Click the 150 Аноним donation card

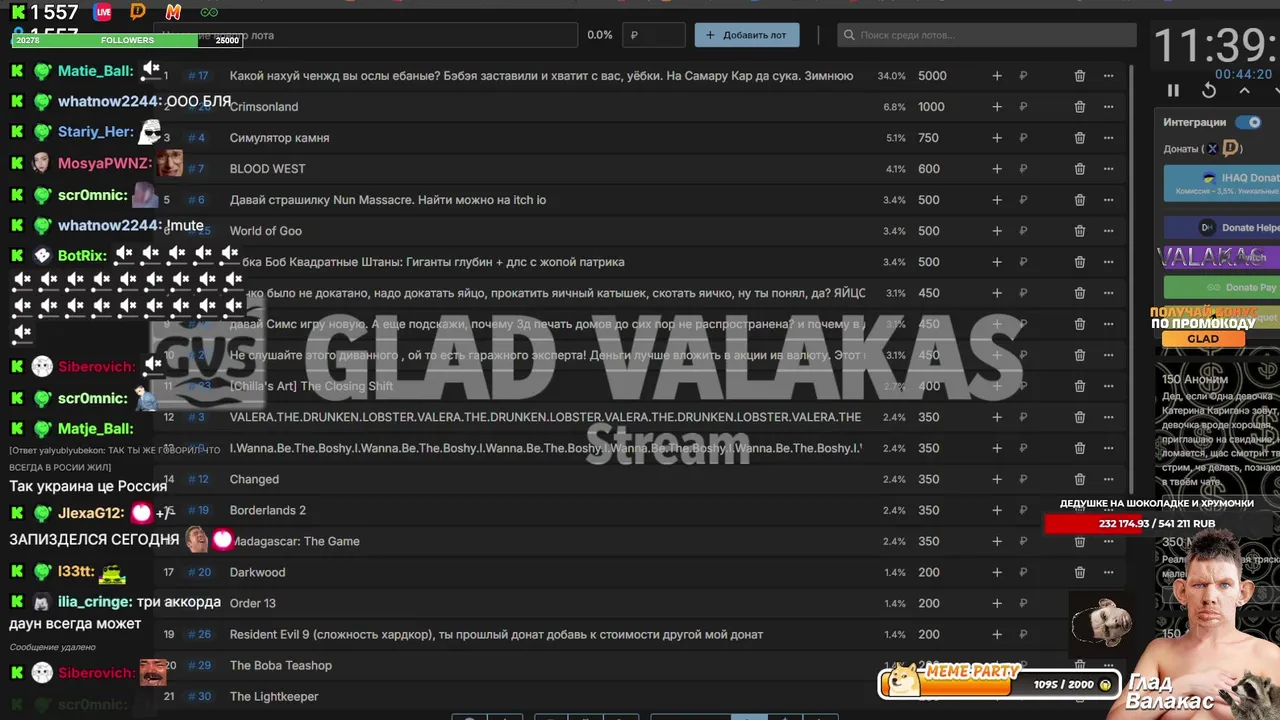1220,432
